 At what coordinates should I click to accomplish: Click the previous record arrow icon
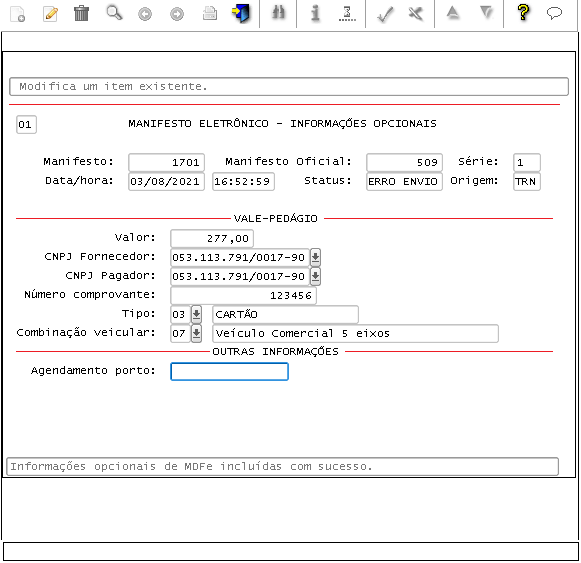coord(145,14)
